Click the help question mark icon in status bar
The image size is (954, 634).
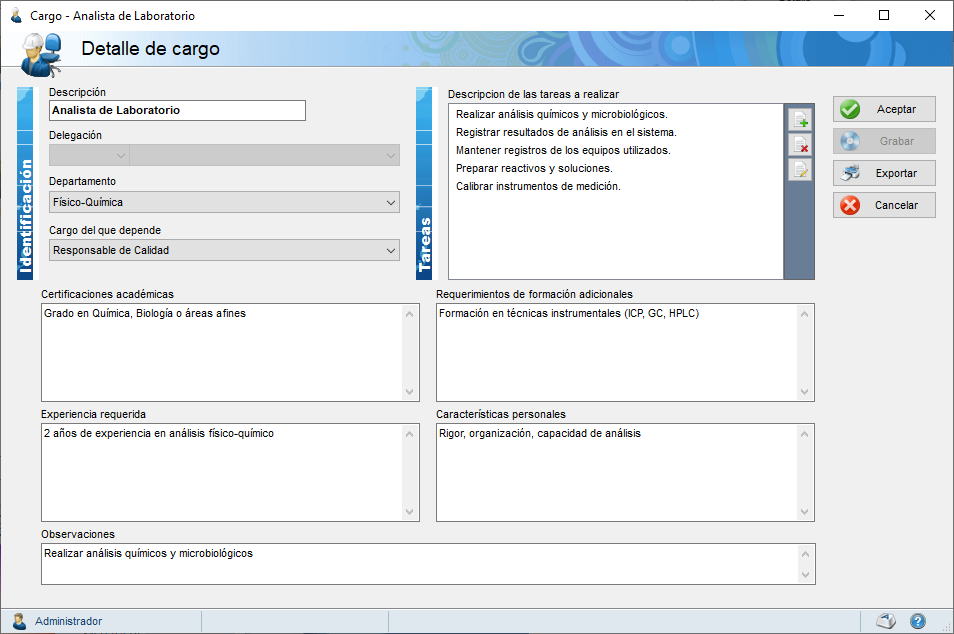pos(917,621)
